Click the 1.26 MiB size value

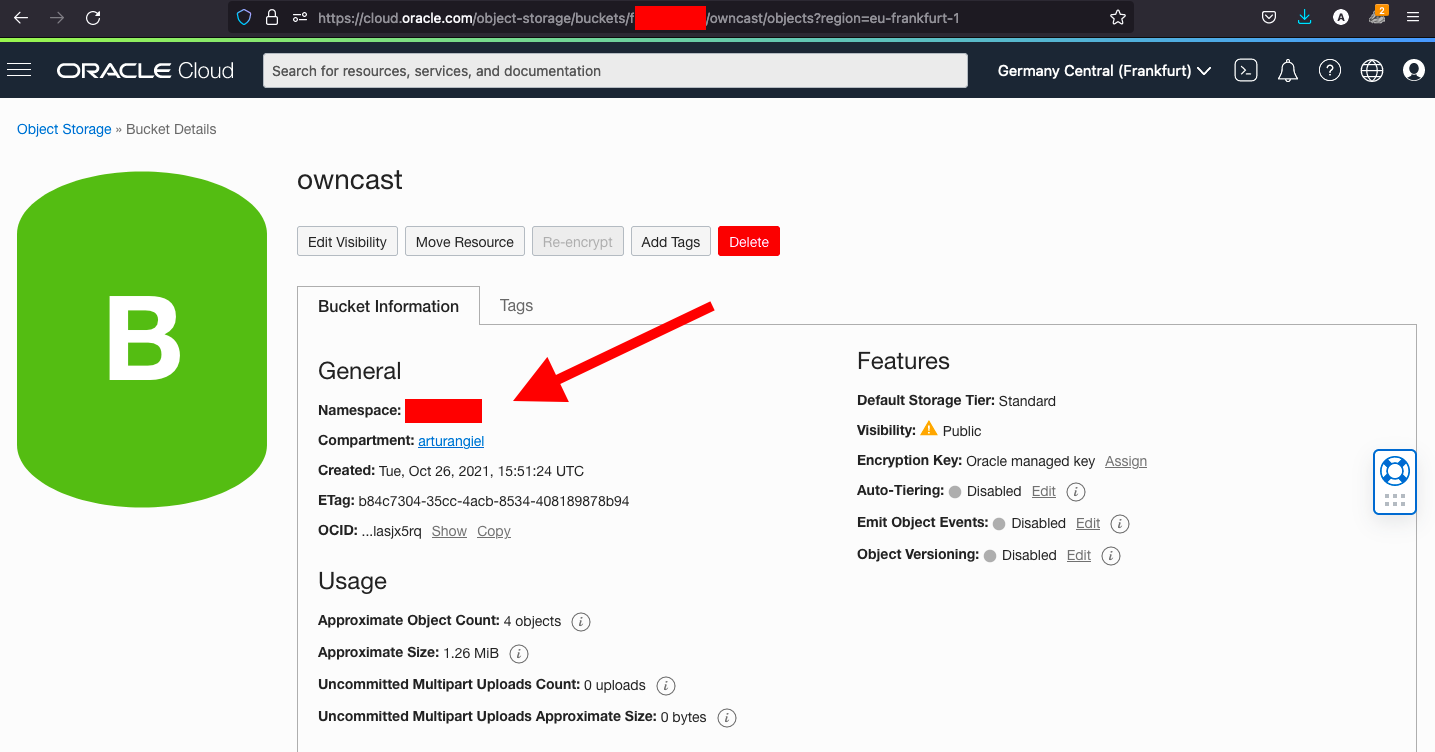click(x=471, y=653)
